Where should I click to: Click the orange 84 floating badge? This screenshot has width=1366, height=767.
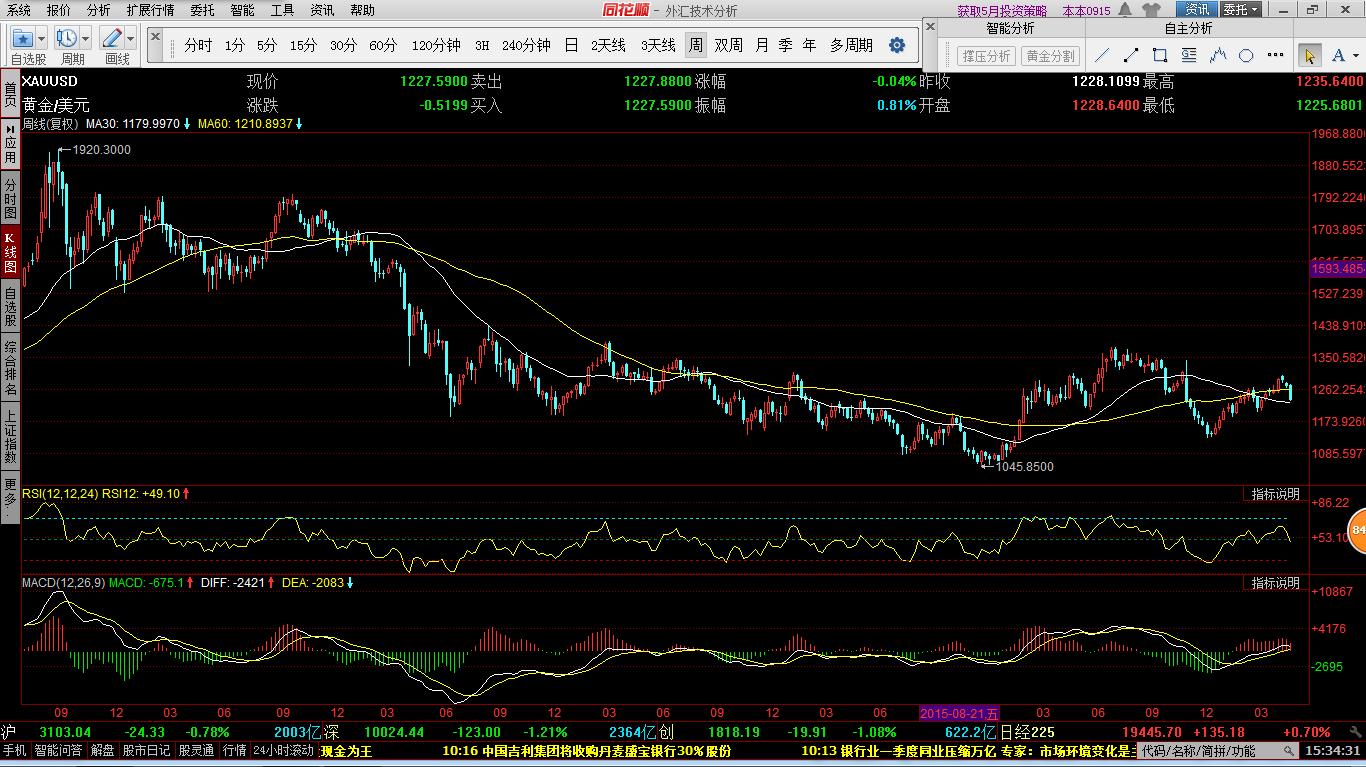[x=1357, y=531]
